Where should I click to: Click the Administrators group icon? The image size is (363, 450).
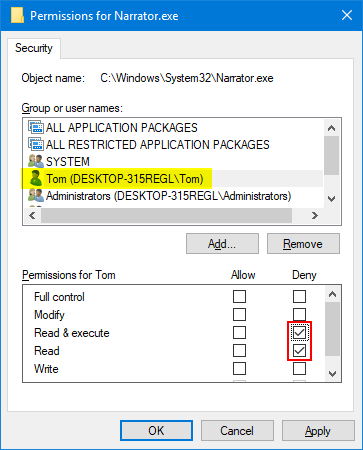[x=36, y=196]
